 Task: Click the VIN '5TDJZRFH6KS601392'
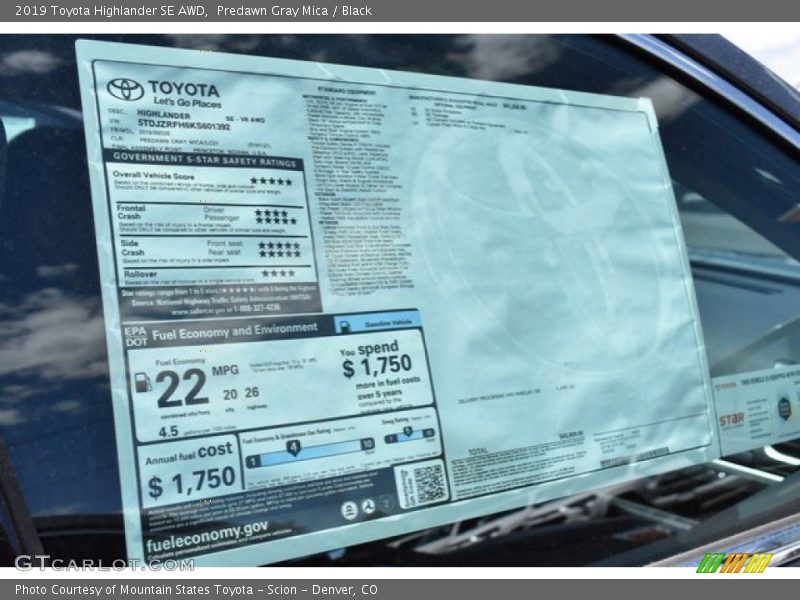(184, 124)
